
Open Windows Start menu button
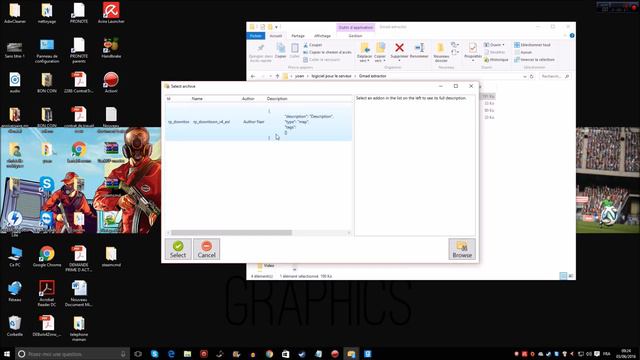click(7, 354)
